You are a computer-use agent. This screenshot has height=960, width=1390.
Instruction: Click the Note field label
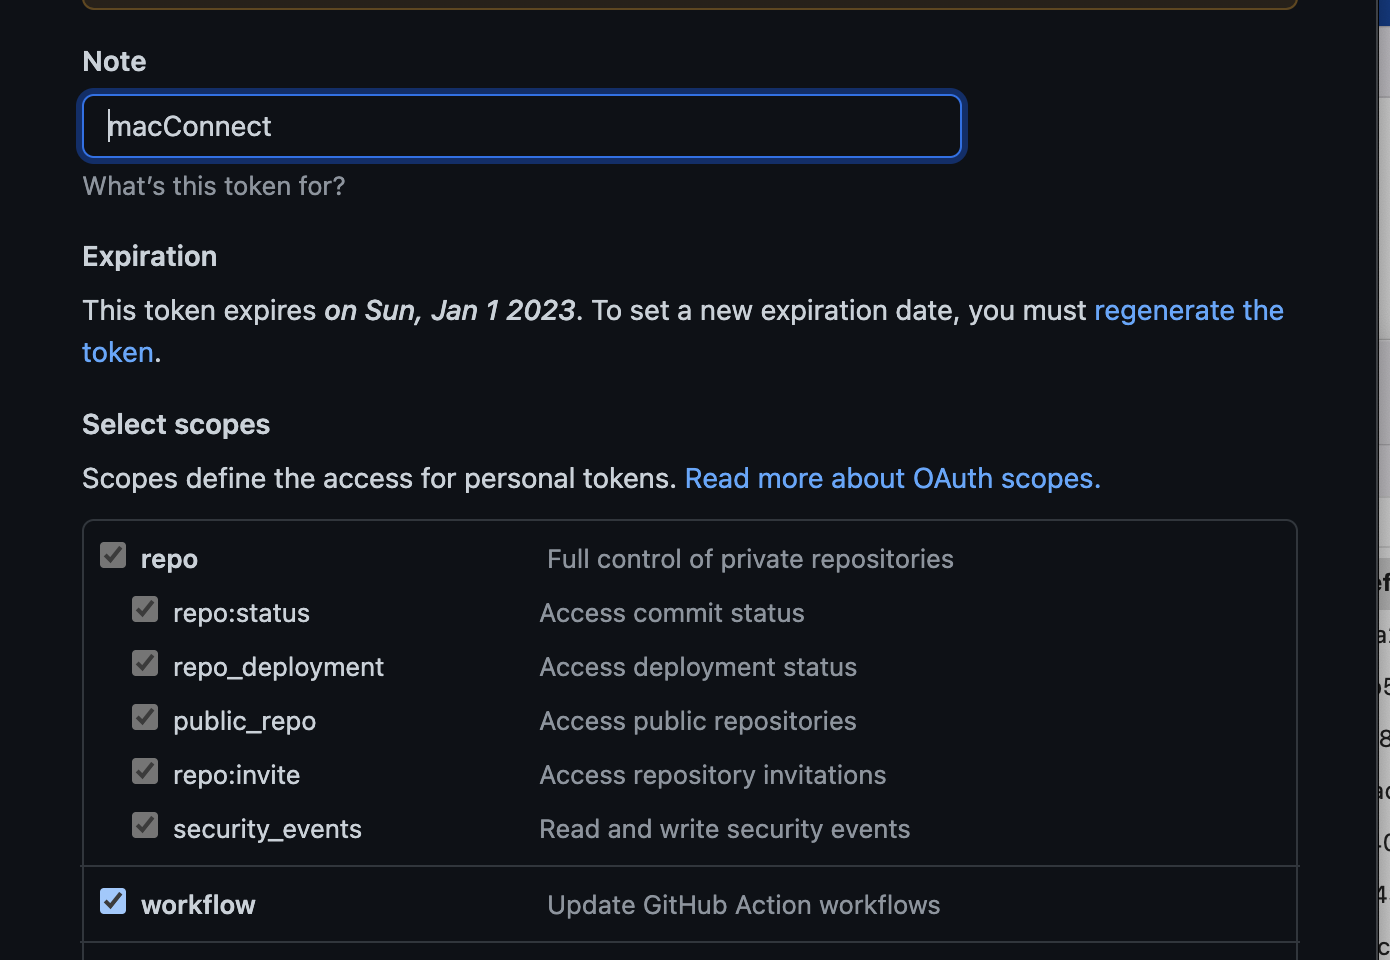[x=114, y=61]
